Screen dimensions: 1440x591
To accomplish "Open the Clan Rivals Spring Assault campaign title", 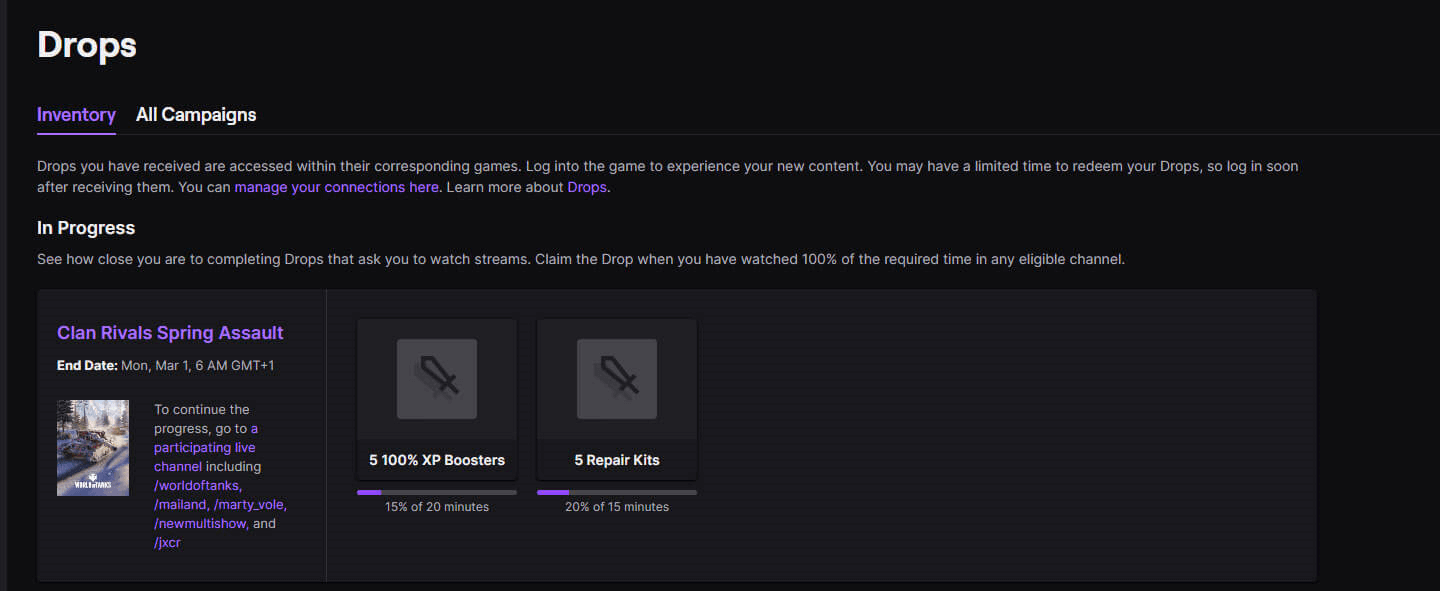I will [x=170, y=333].
